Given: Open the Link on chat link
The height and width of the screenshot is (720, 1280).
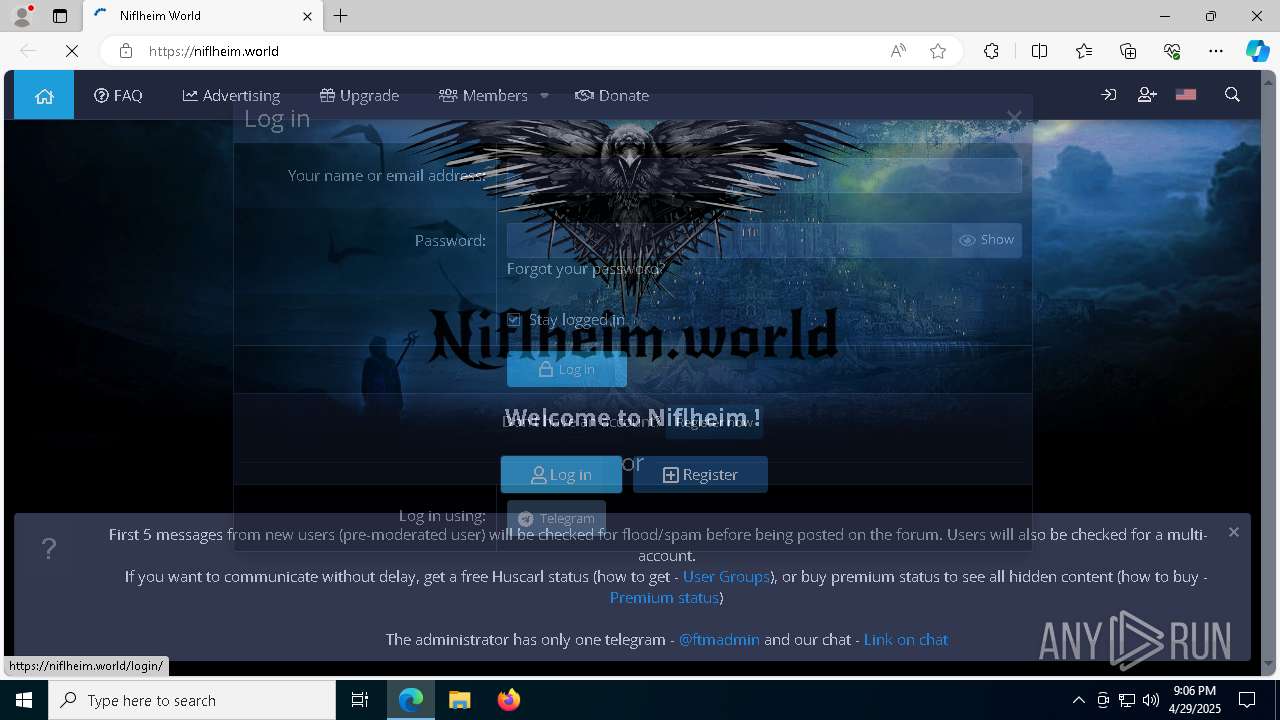Looking at the screenshot, I should [906, 640].
